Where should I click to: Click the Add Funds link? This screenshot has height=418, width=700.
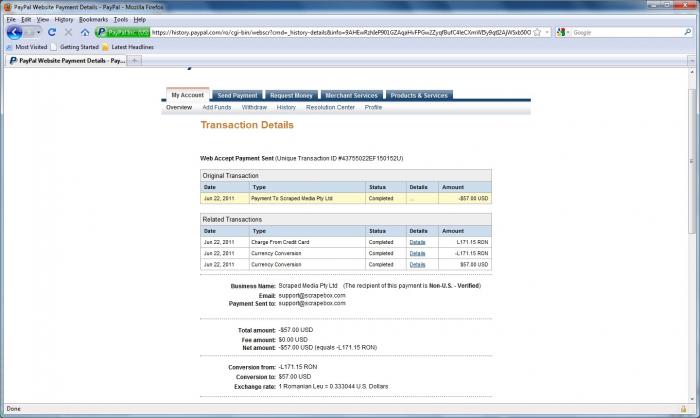(217, 107)
